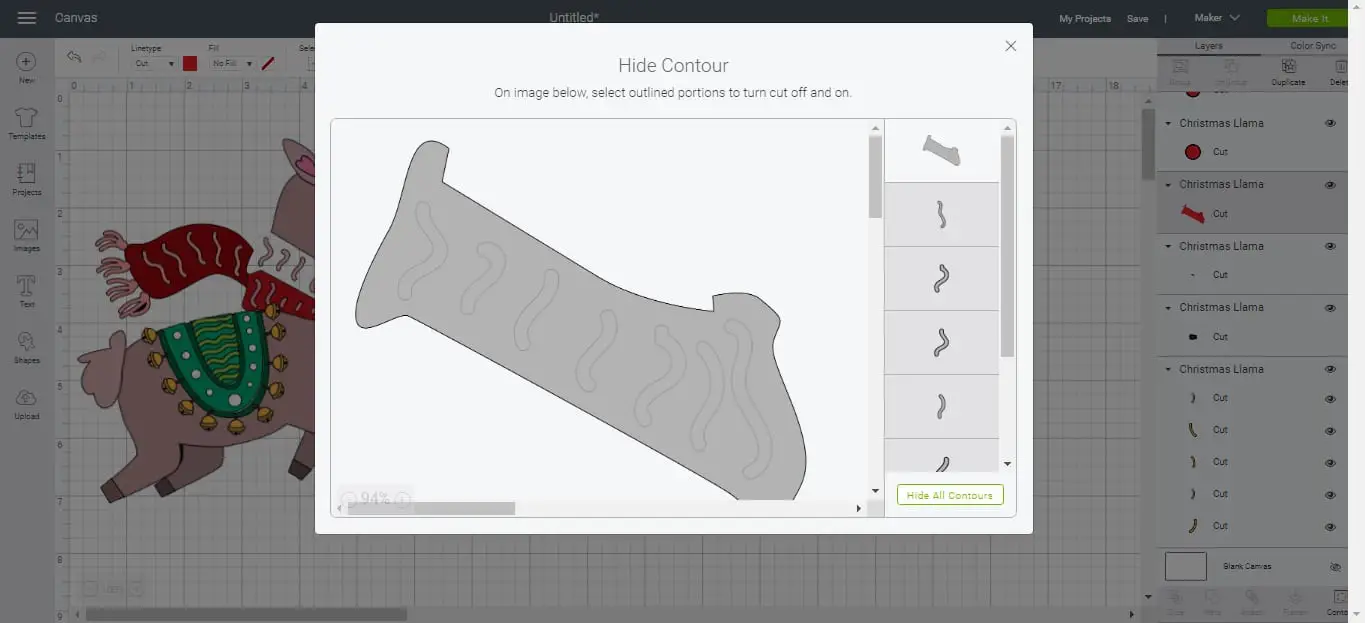1365x623 pixels.
Task: Create a New project from sidebar
Action: (27, 68)
